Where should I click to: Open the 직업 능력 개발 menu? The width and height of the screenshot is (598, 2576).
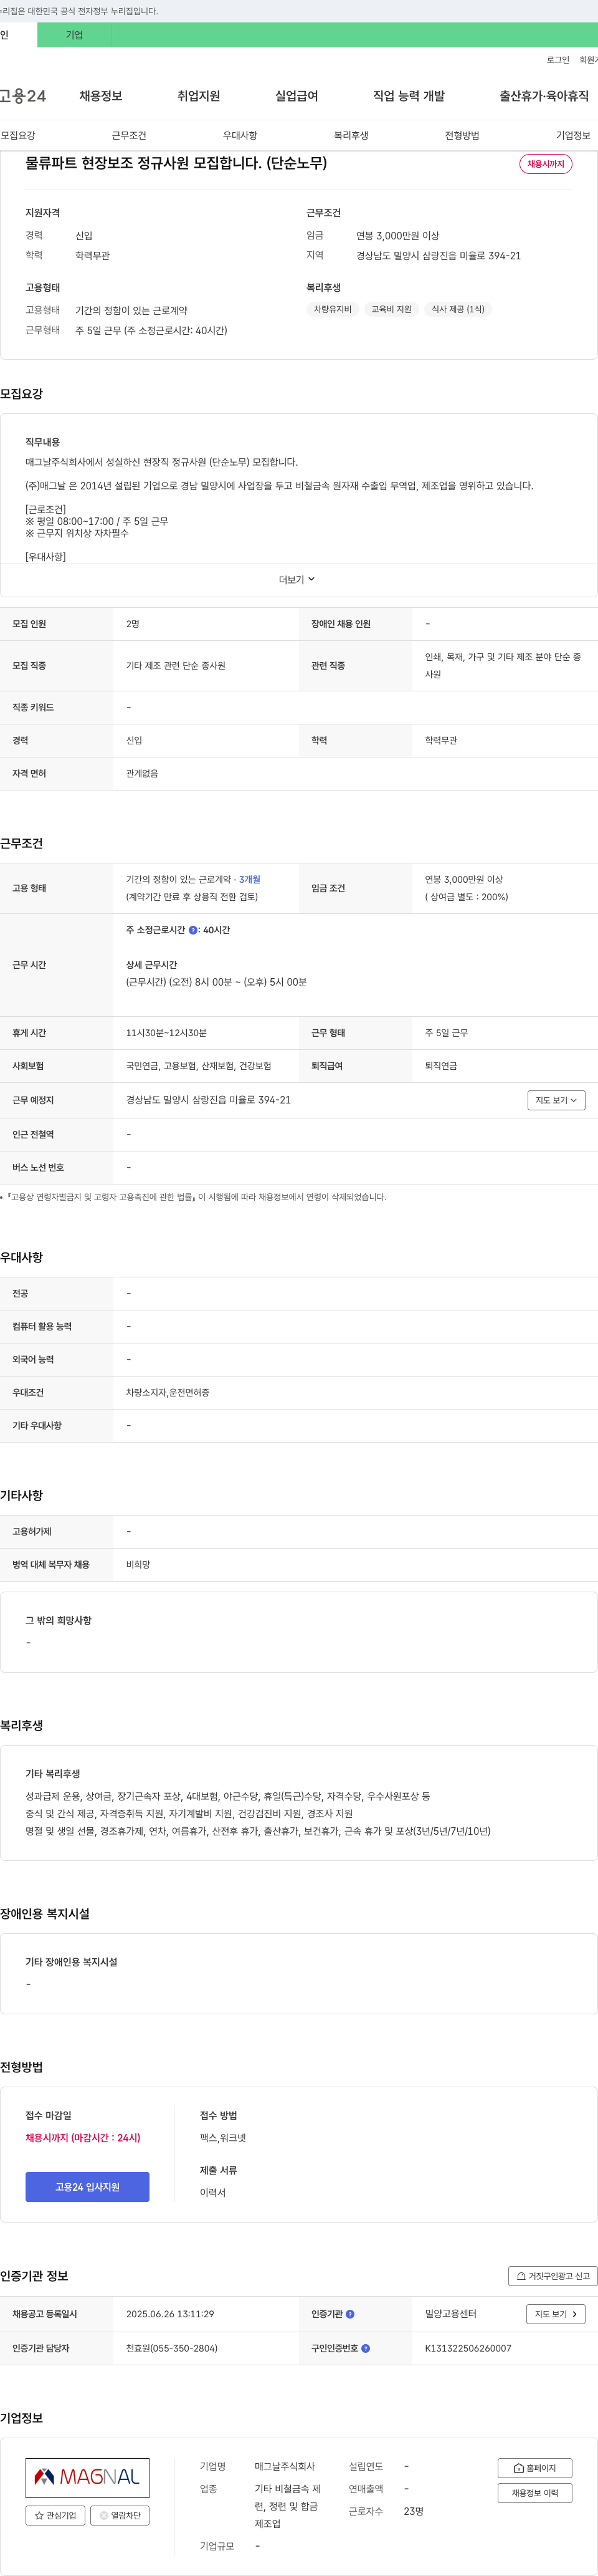409,96
